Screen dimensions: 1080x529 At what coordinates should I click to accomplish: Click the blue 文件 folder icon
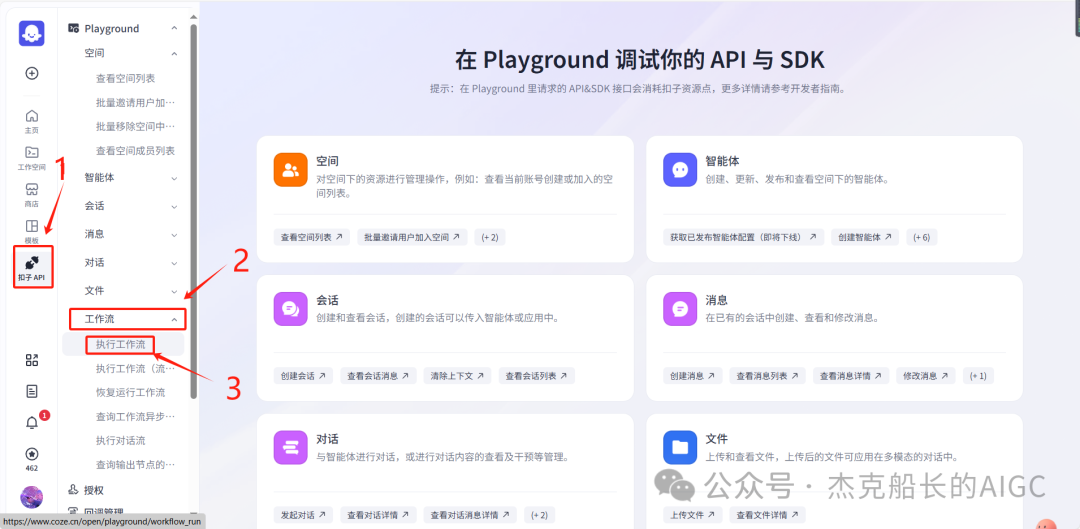click(680, 448)
